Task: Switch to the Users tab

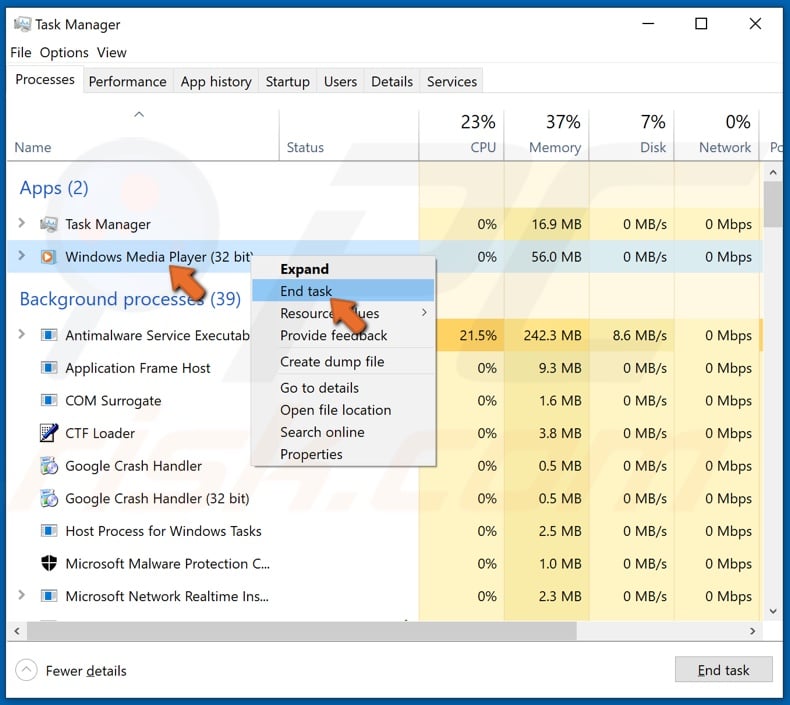Action: pos(341,81)
